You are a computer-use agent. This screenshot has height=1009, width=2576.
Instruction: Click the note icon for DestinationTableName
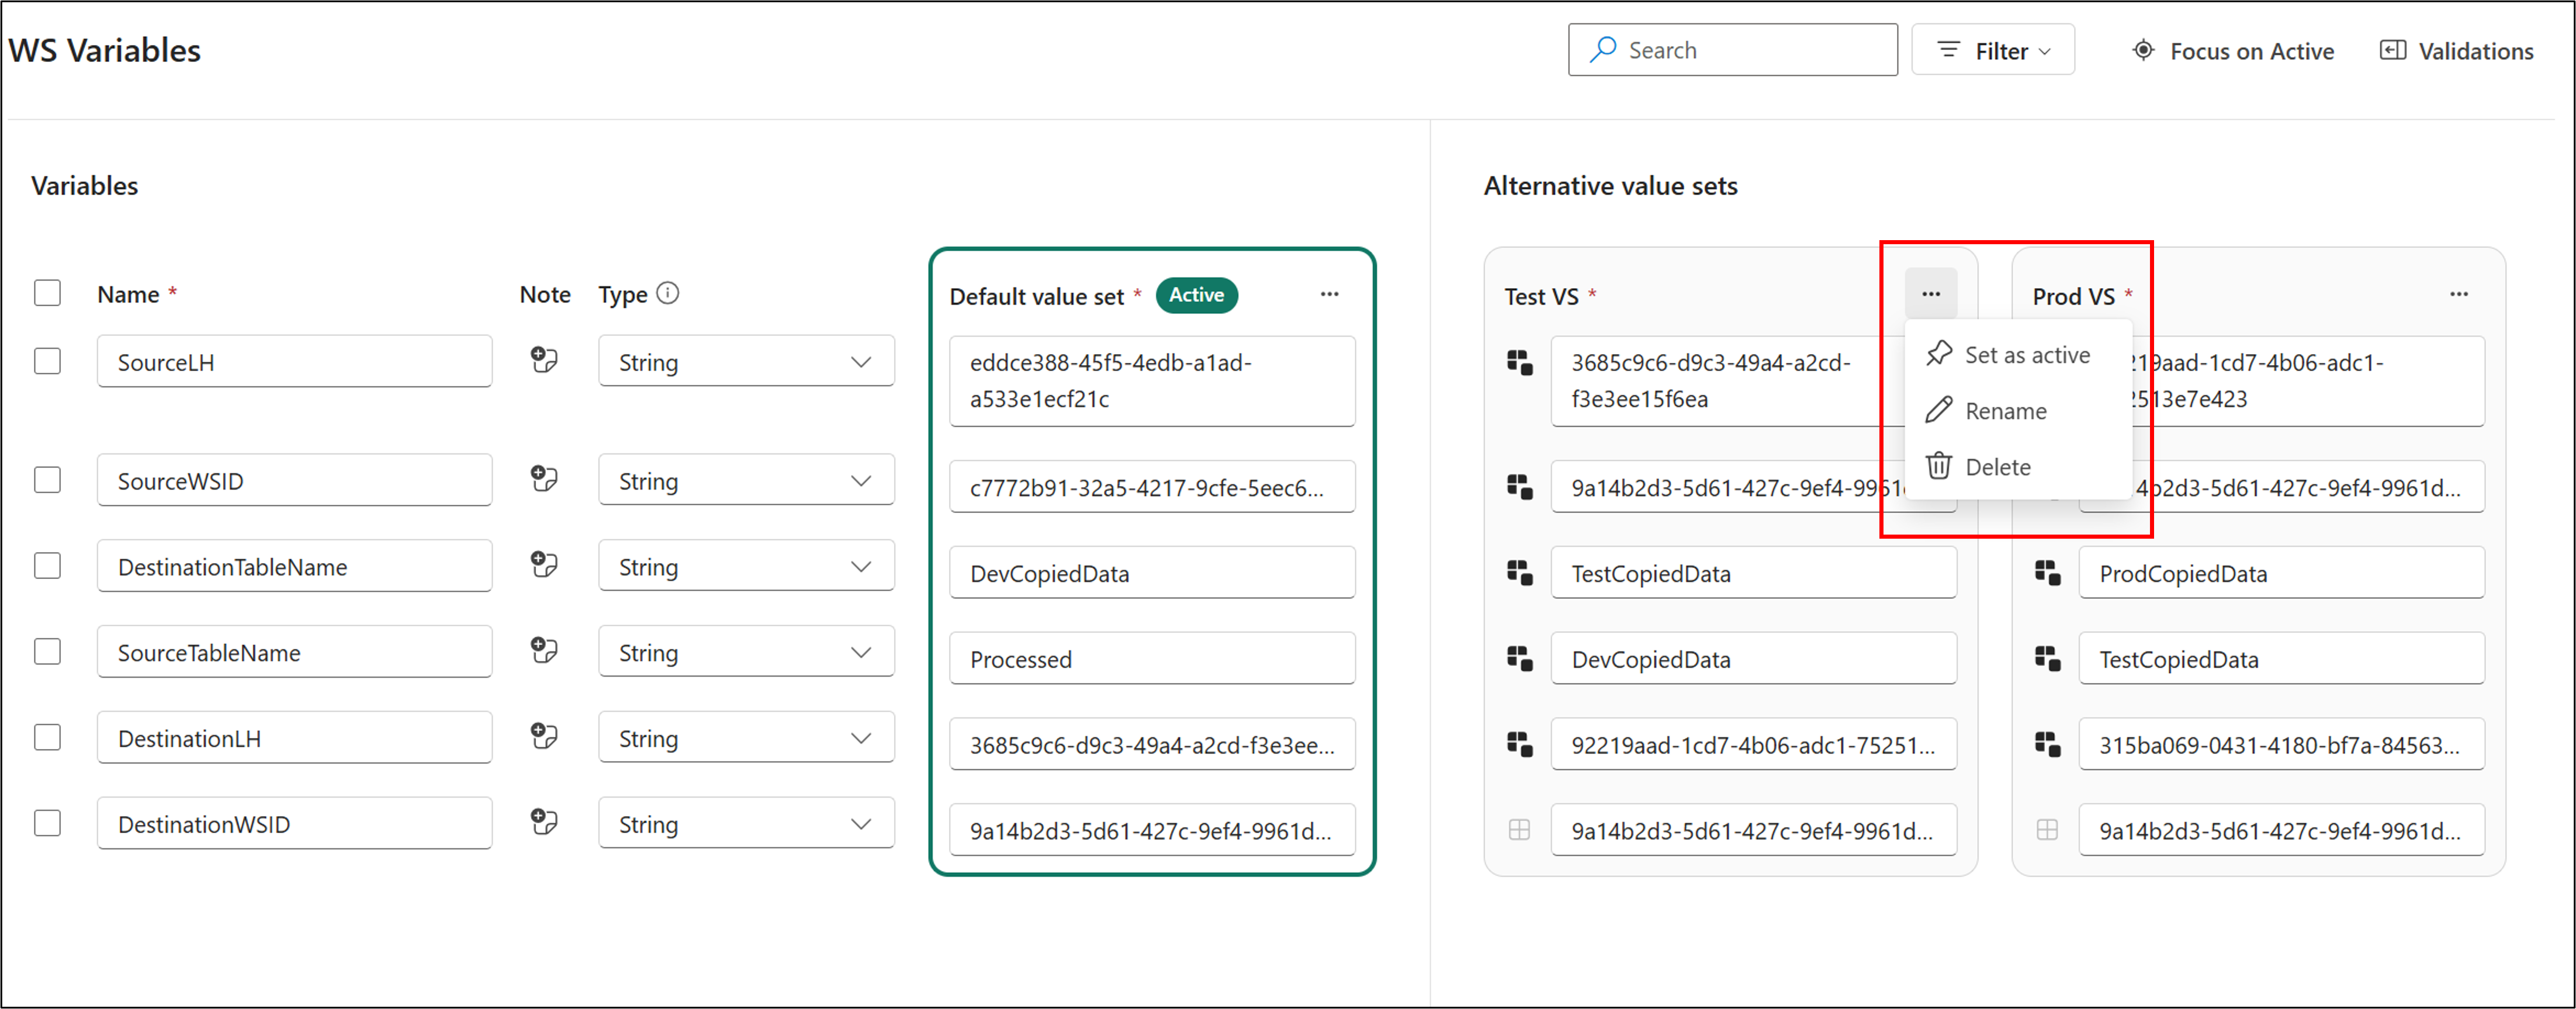[x=544, y=565]
